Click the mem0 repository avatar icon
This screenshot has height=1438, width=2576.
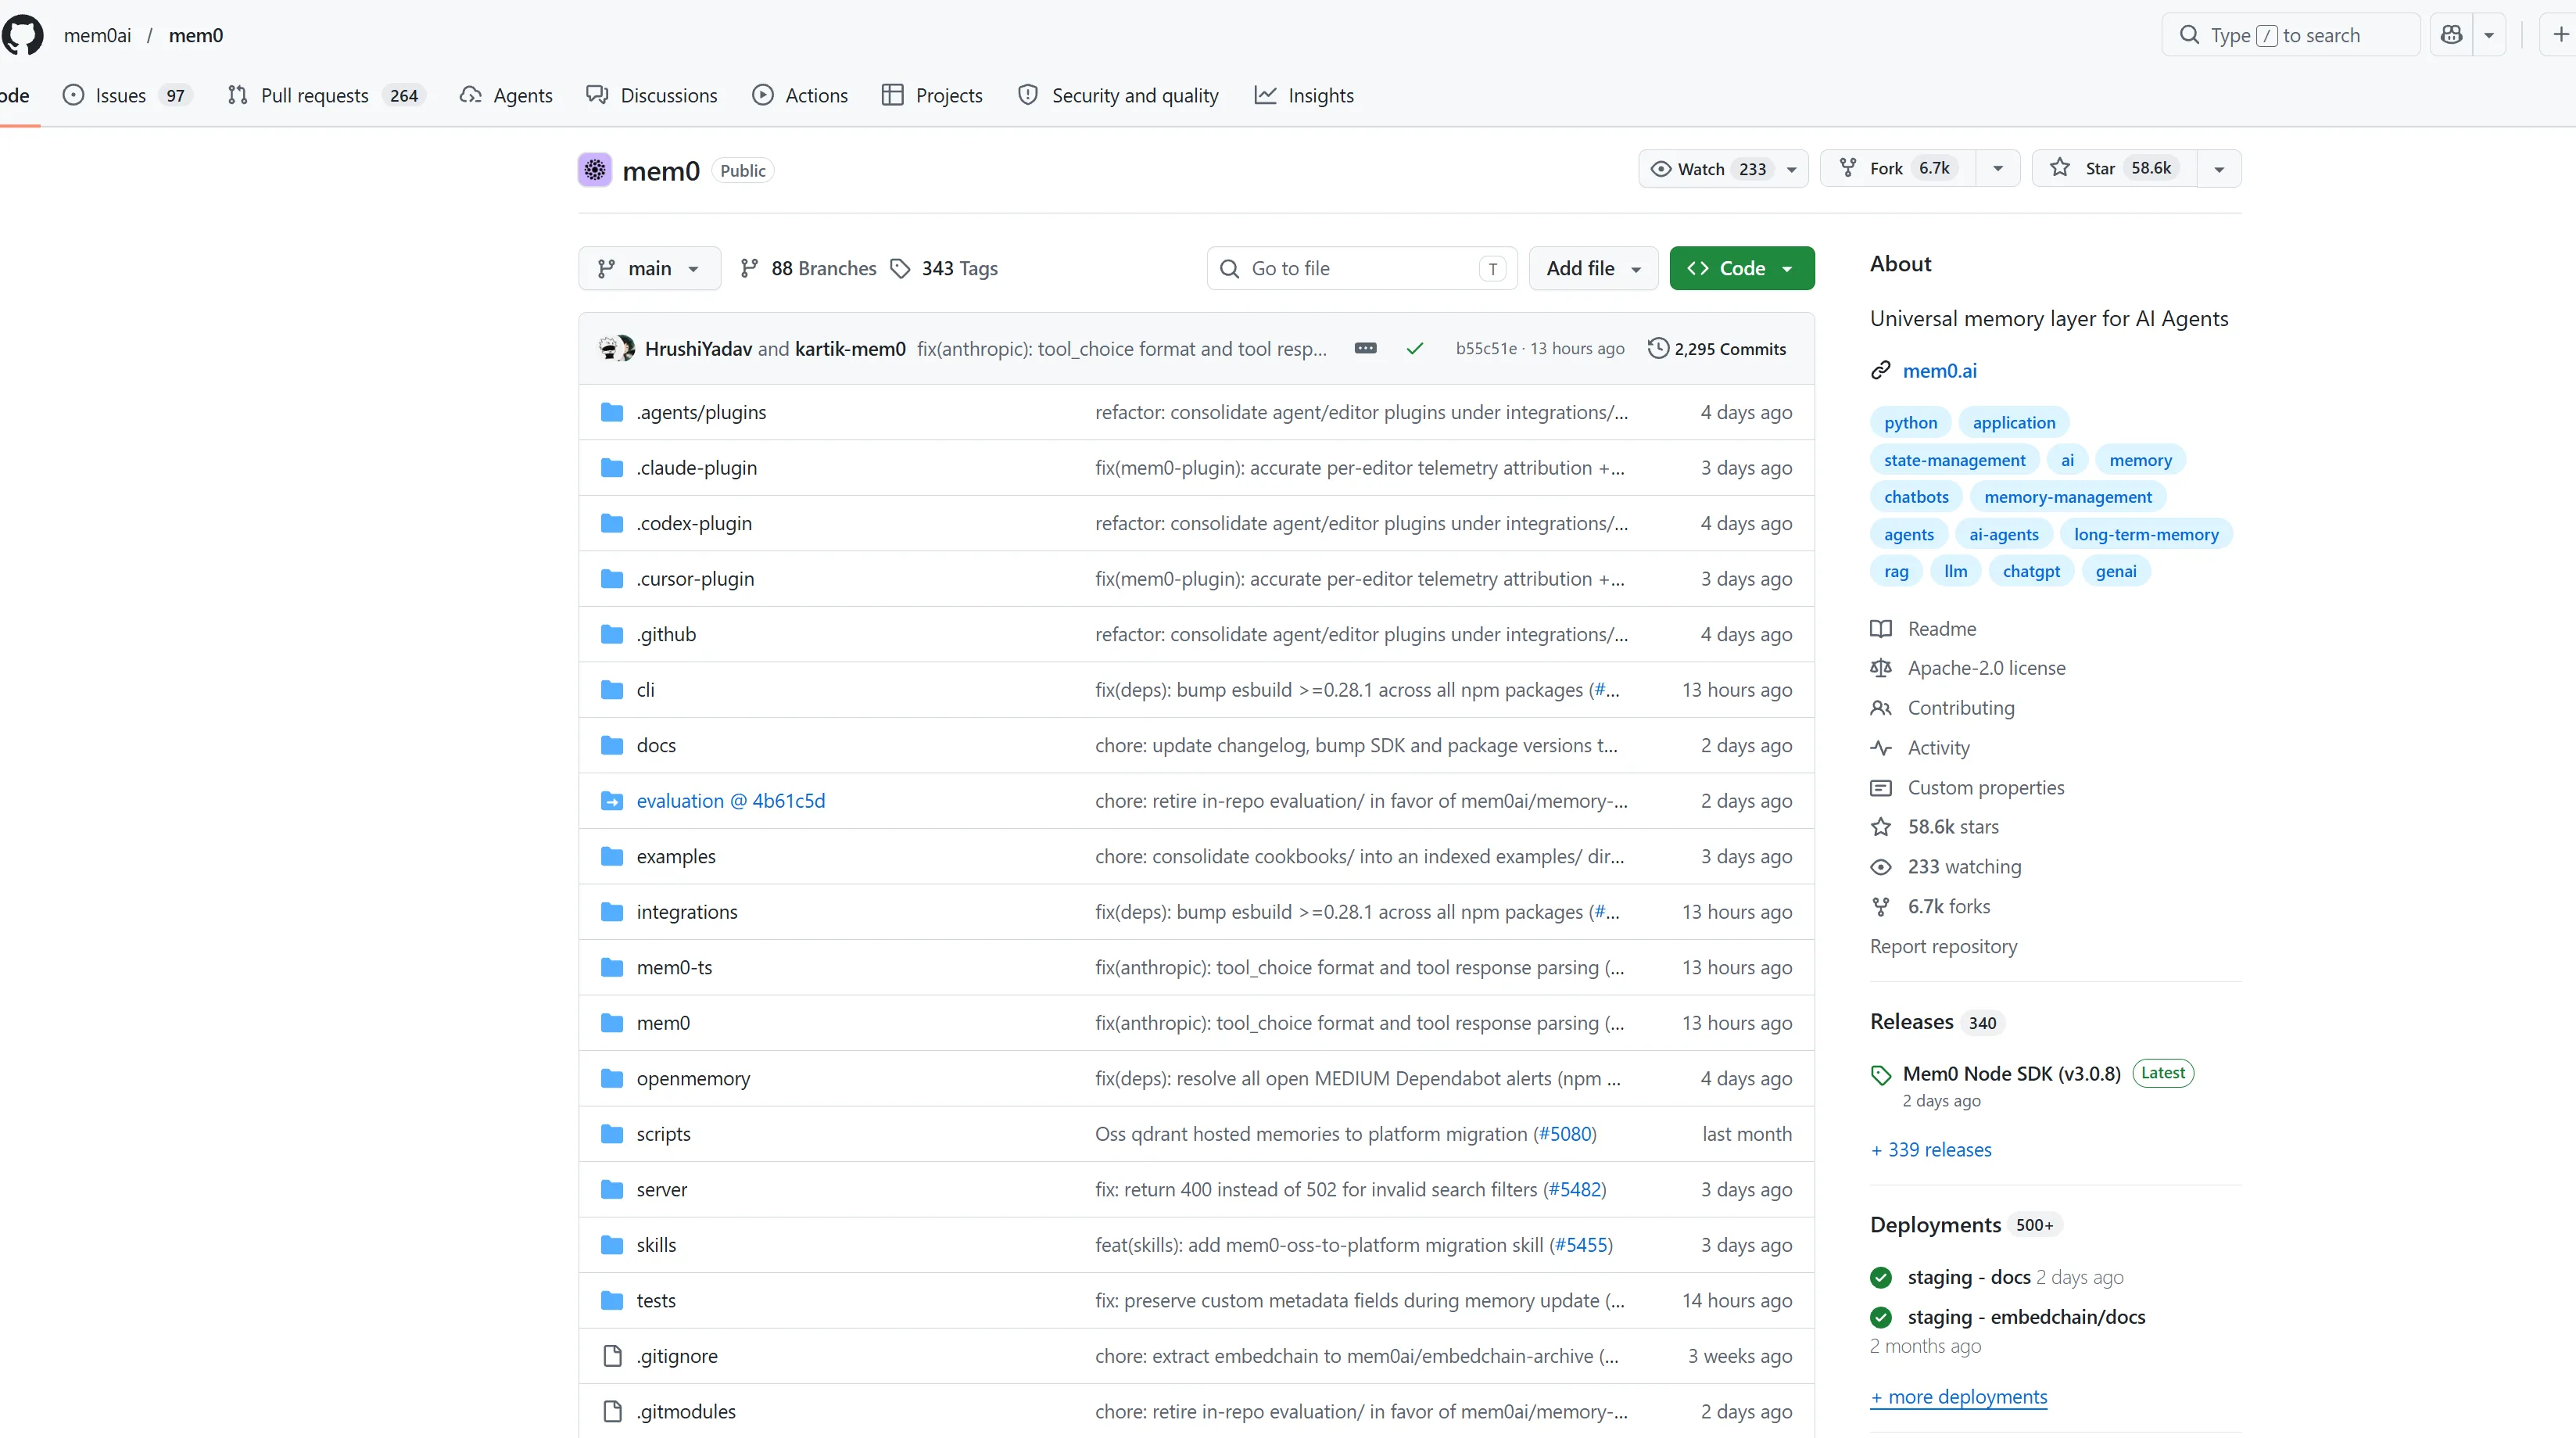[595, 170]
